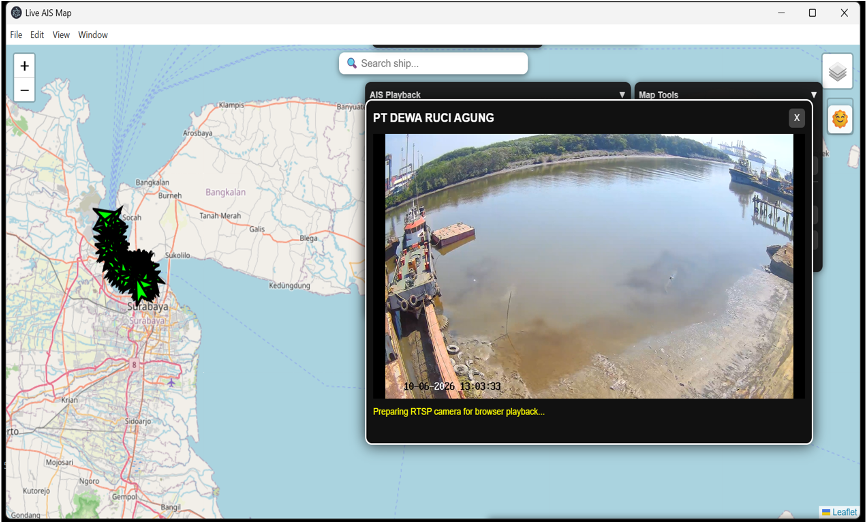Open the map layers control
Screen dimensions: 866x522
837,71
